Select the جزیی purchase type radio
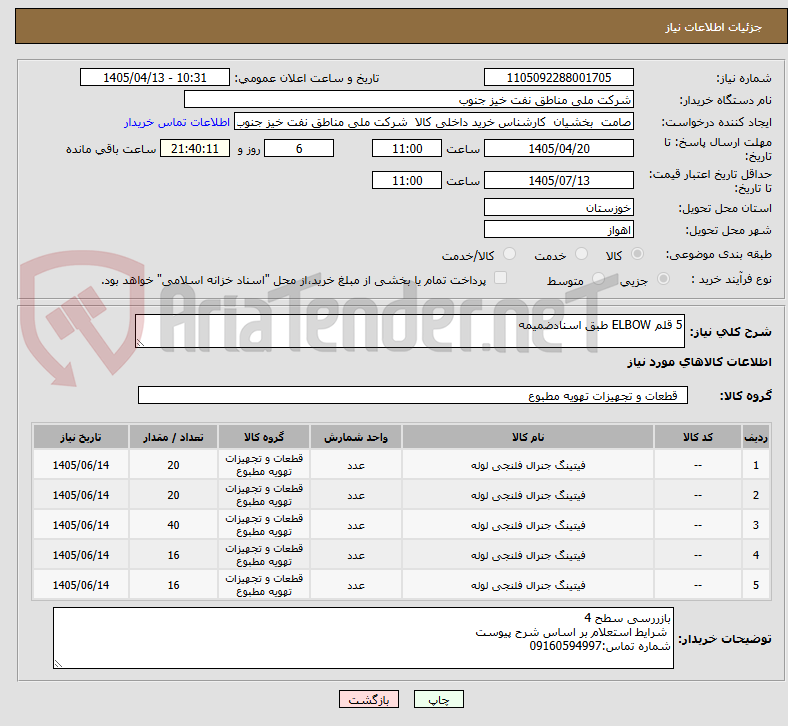Viewport: 788px width, 726px height. pyautogui.click(x=663, y=278)
